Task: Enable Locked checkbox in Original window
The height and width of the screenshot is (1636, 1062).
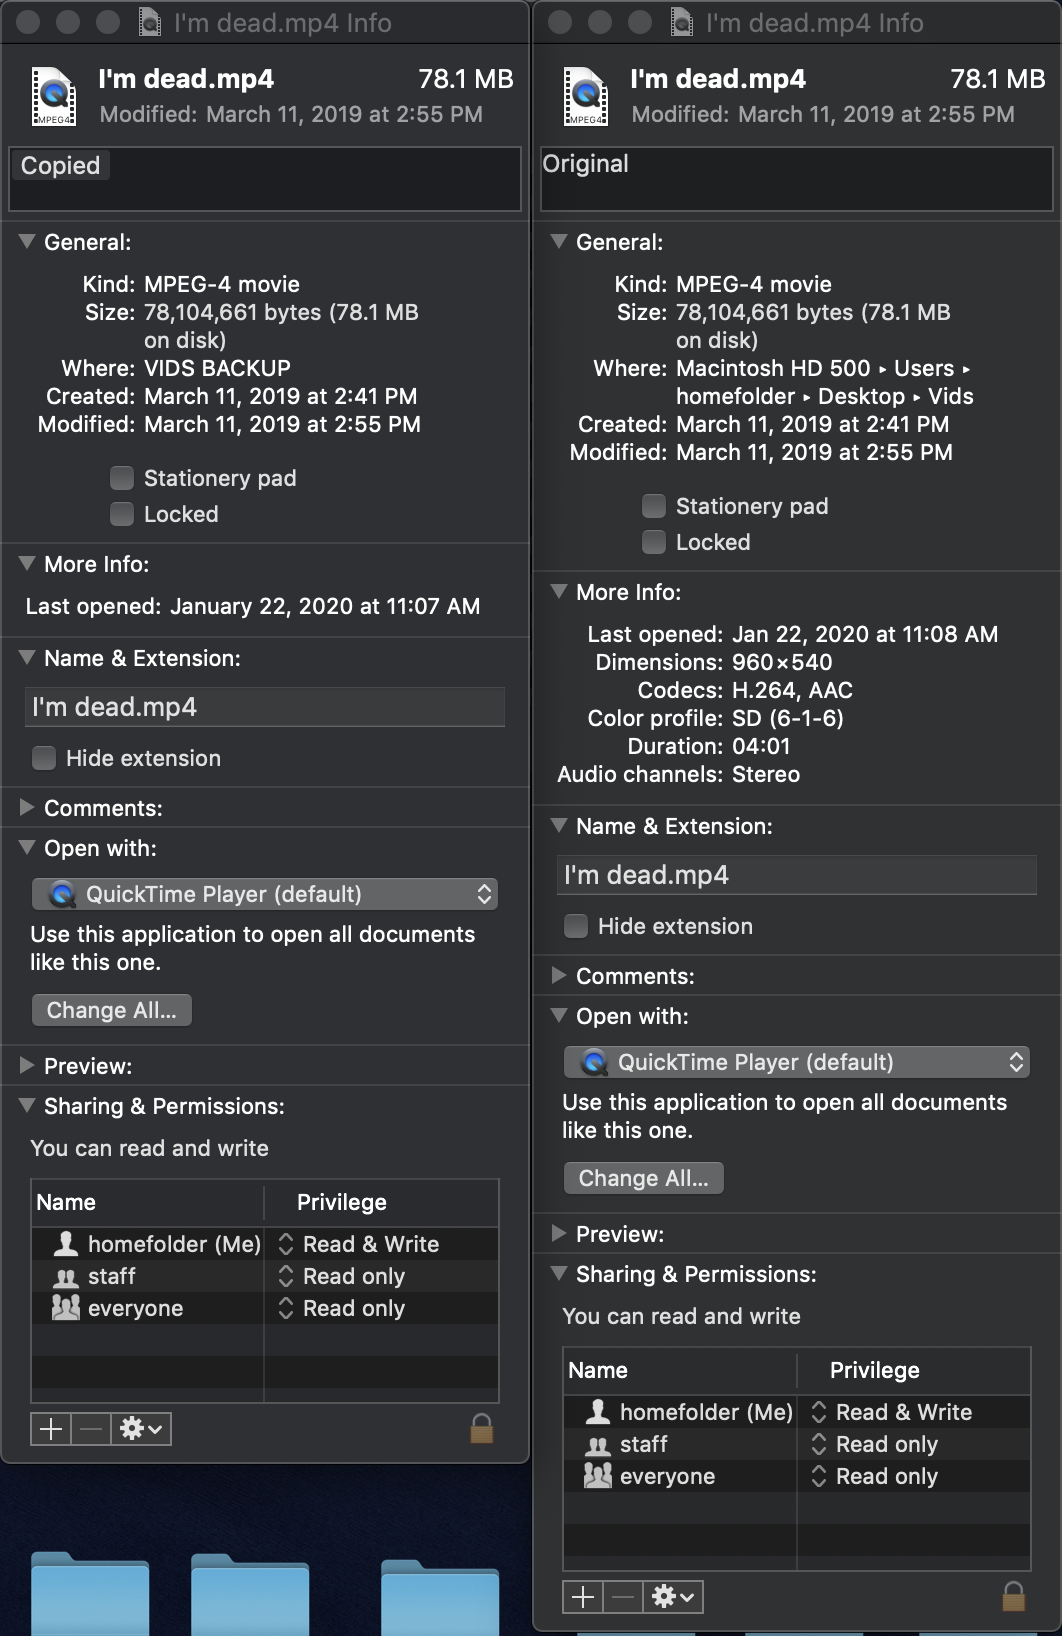Action: point(654,542)
